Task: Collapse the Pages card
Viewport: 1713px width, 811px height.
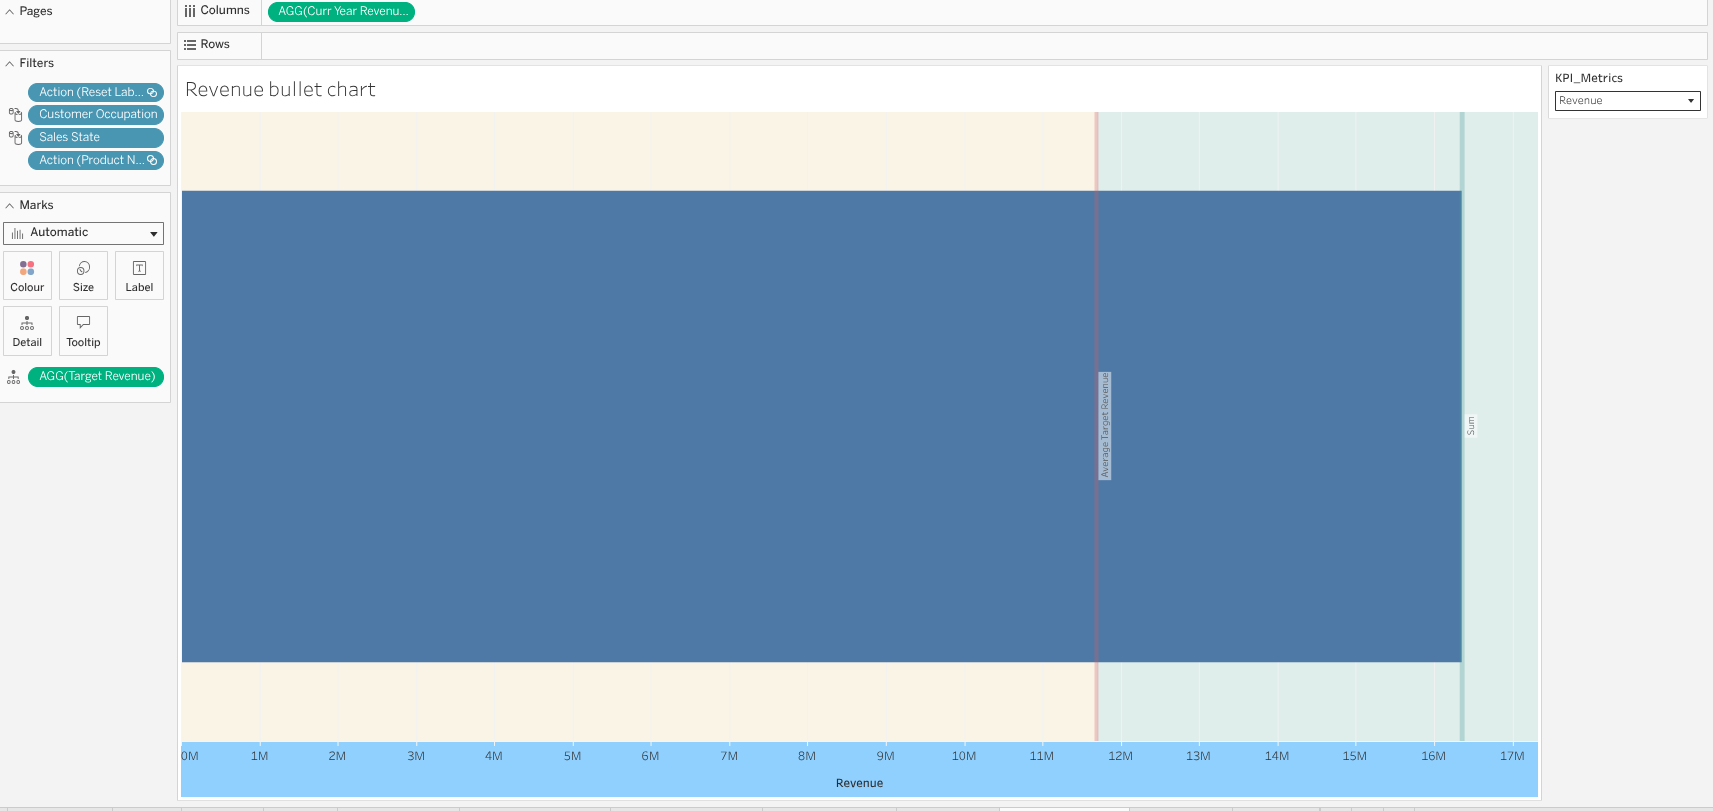Action: (x=10, y=12)
